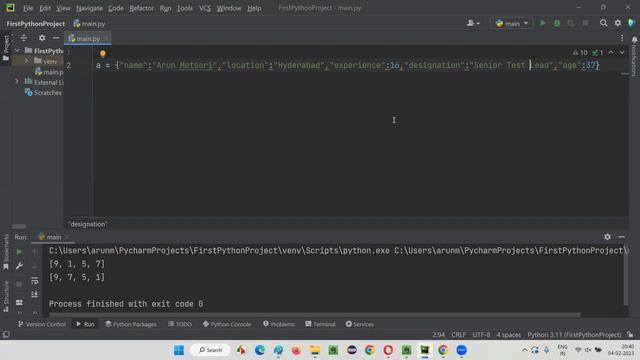Stop process in the Run panel
This screenshot has height=360, width=640.
(19, 284)
